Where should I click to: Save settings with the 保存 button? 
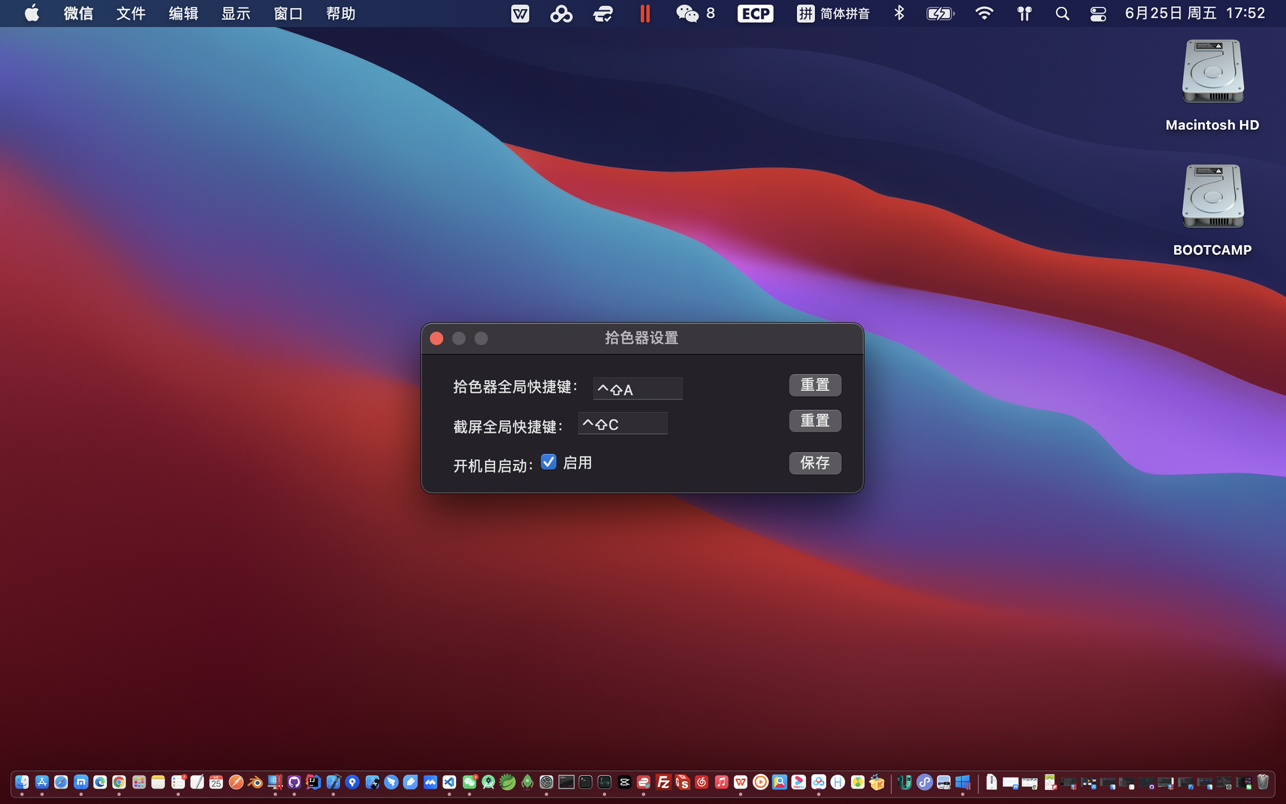coord(815,463)
